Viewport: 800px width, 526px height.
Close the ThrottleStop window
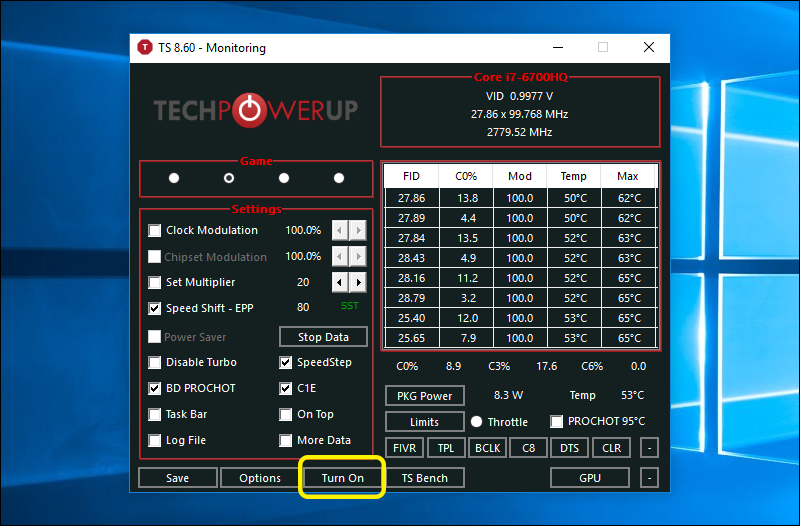649,47
